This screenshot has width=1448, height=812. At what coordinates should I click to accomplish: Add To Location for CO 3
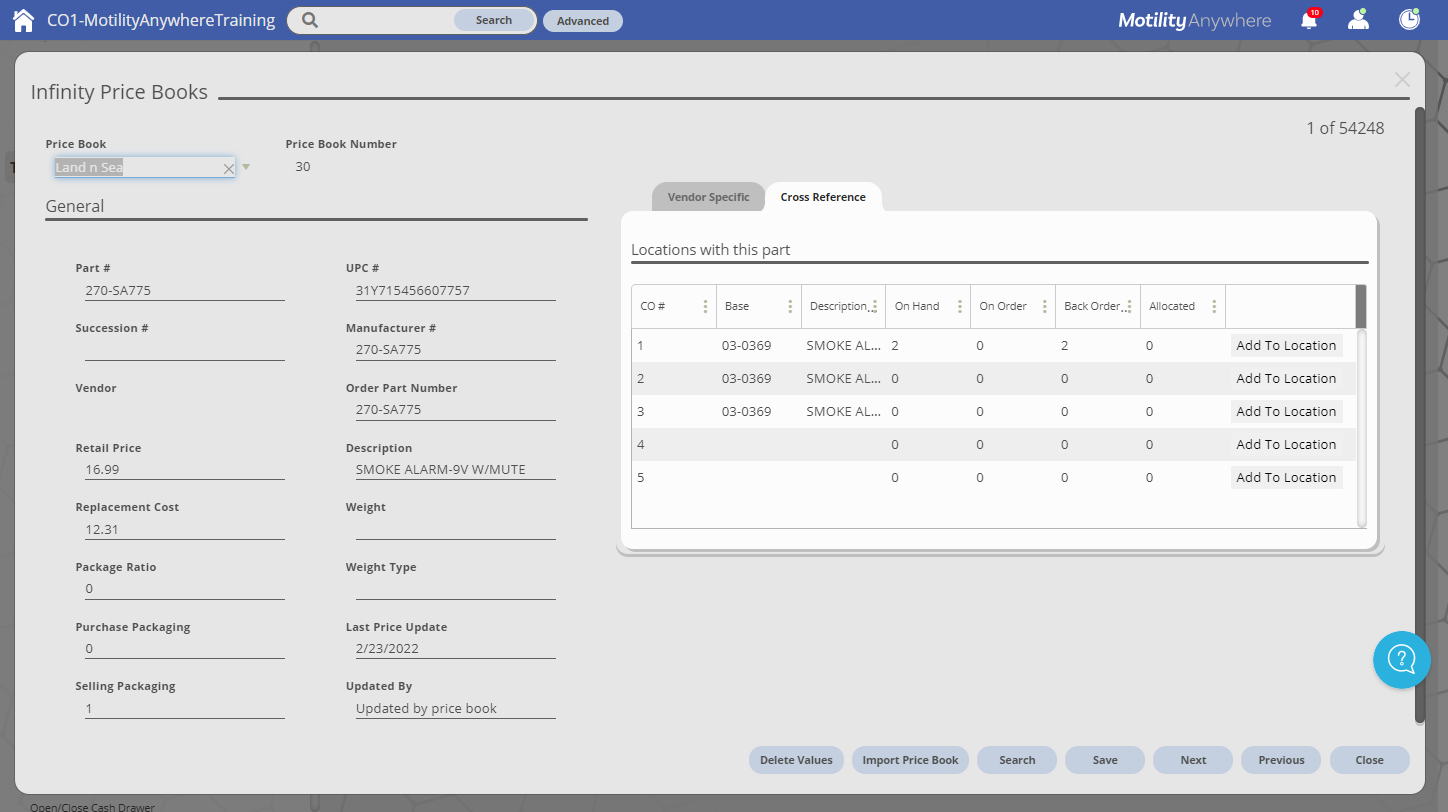(1286, 411)
